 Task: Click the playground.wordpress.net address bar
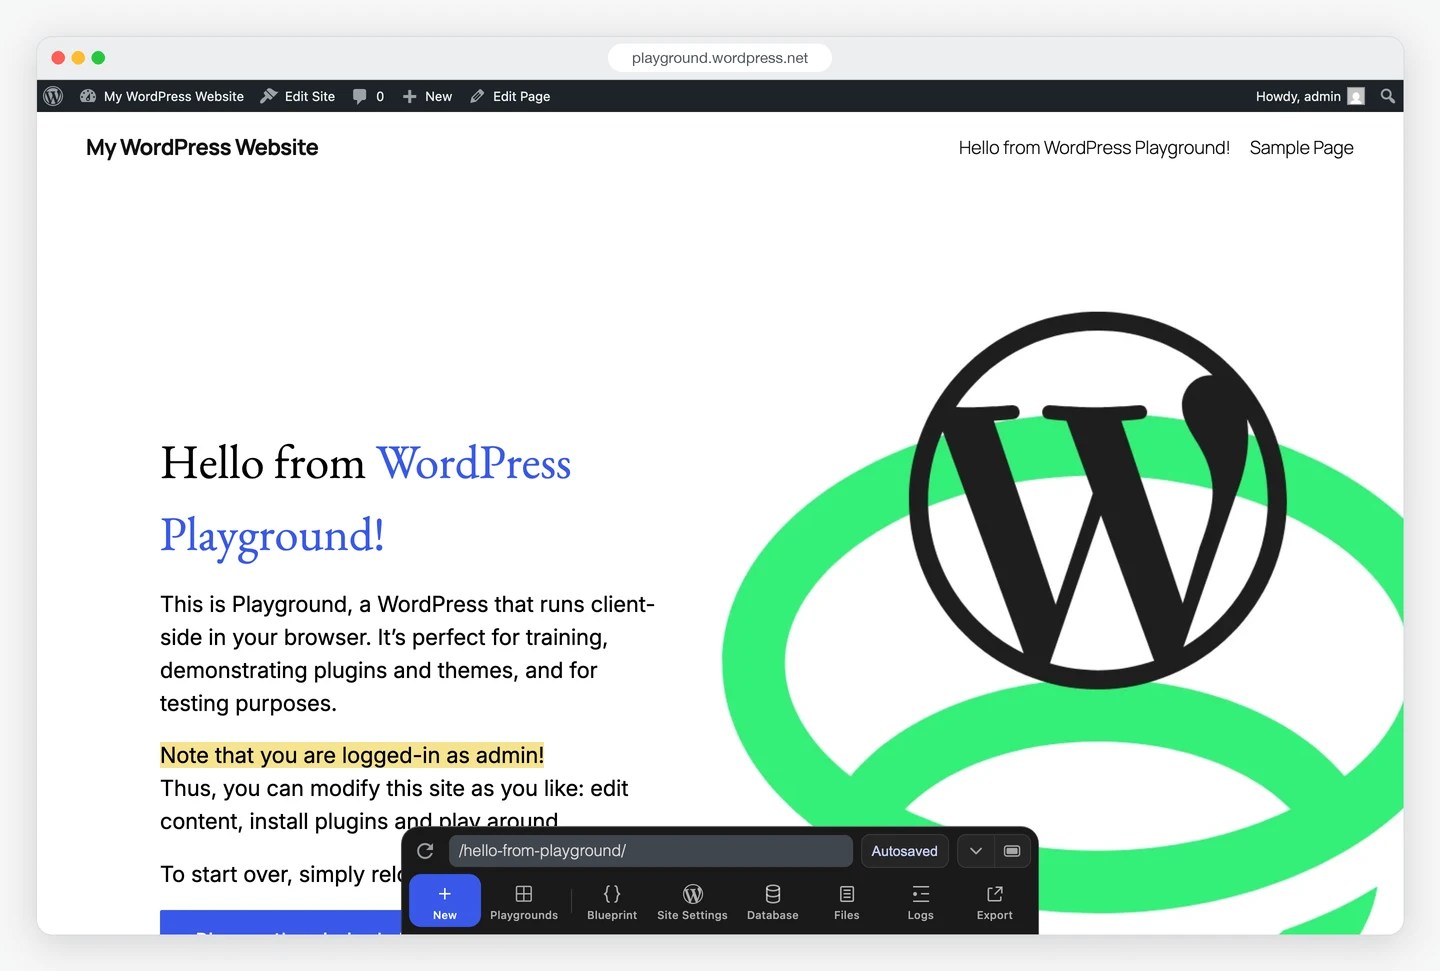[720, 58]
